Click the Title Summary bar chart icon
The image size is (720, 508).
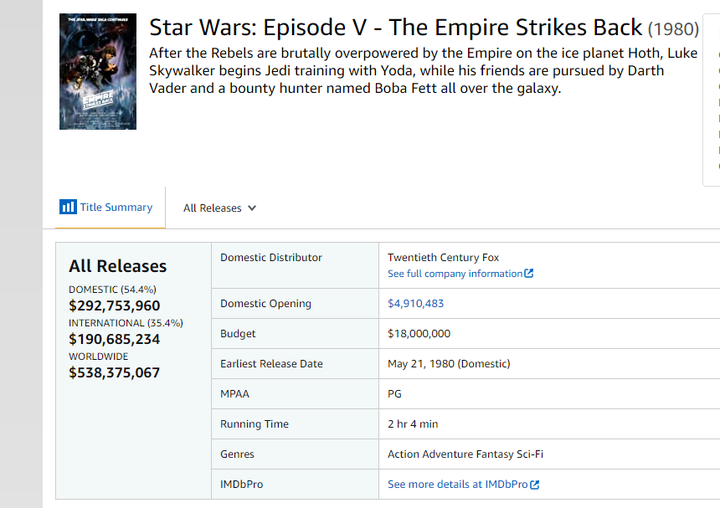68,207
